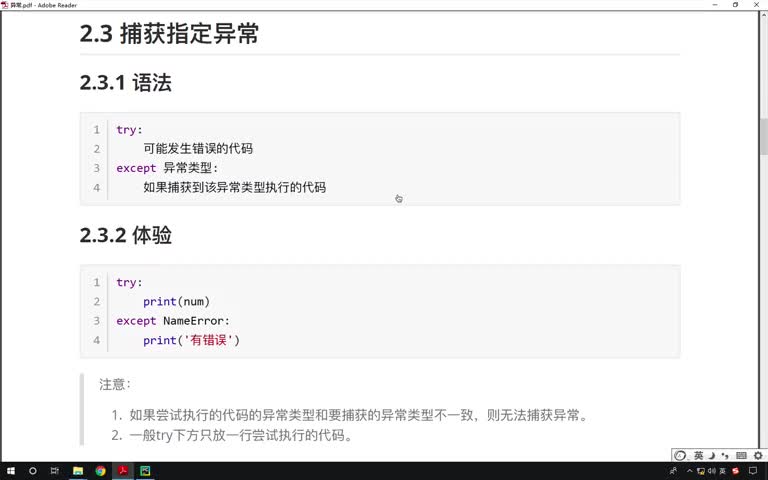Open Cortana search circle in taskbar
This screenshot has width=768, height=480.
tap(32, 471)
